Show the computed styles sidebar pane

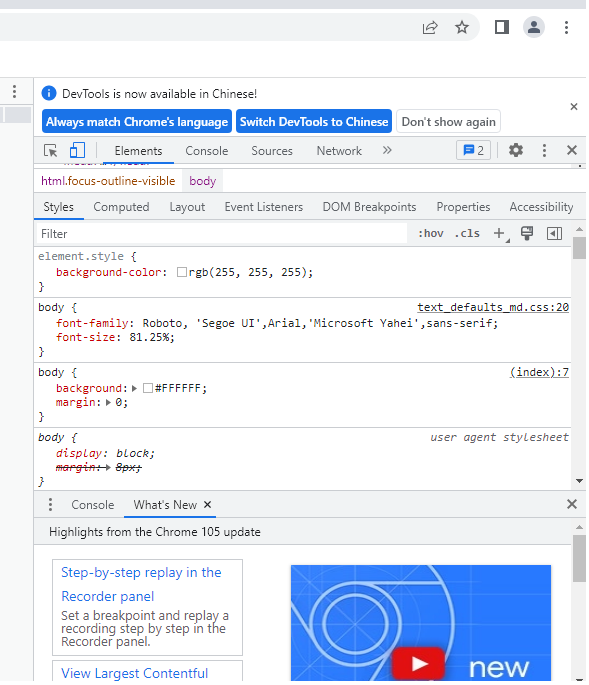[x=554, y=234]
